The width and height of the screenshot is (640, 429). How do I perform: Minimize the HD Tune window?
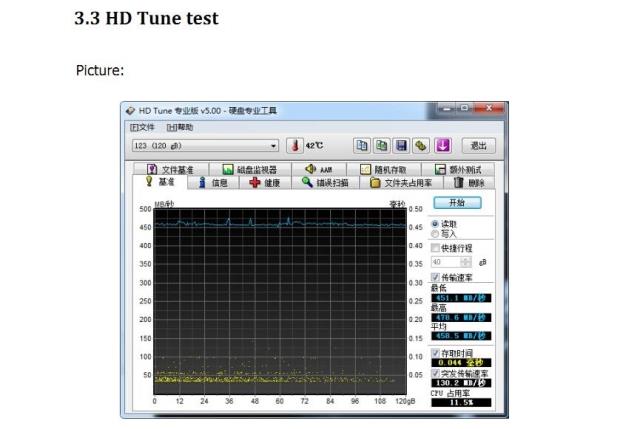coord(447,109)
